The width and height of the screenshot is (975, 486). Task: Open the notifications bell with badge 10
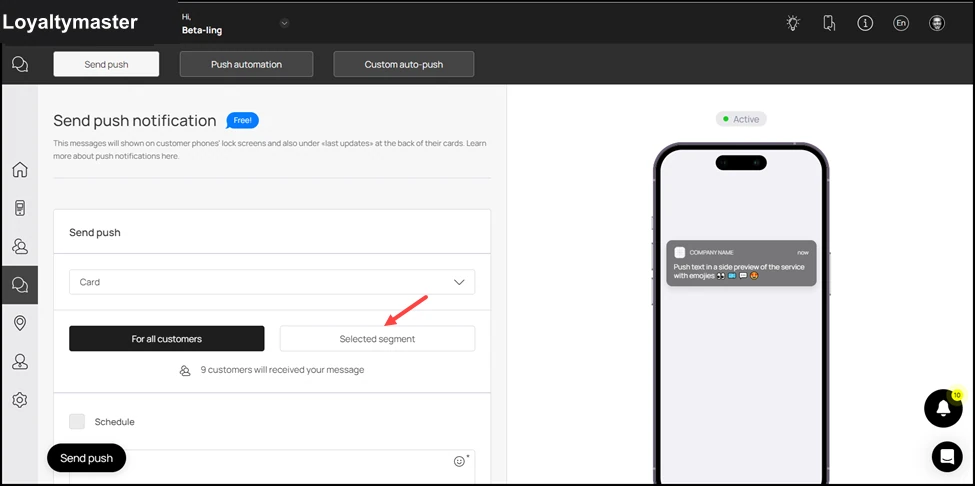943,408
